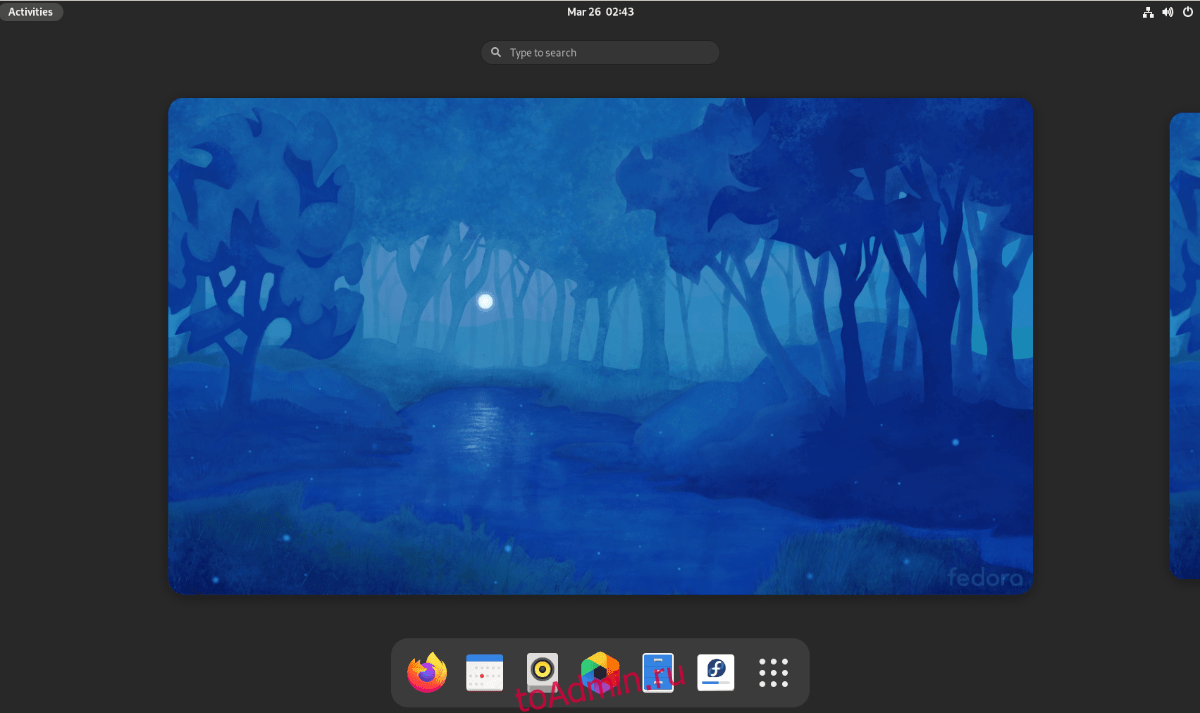
Task: Start Rhythmbox music player
Action: [x=542, y=672]
